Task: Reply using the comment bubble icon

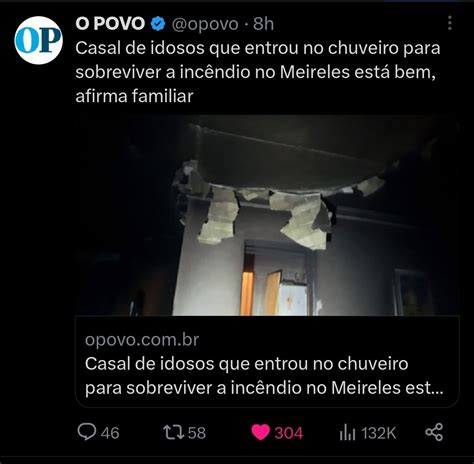Action: (87, 432)
